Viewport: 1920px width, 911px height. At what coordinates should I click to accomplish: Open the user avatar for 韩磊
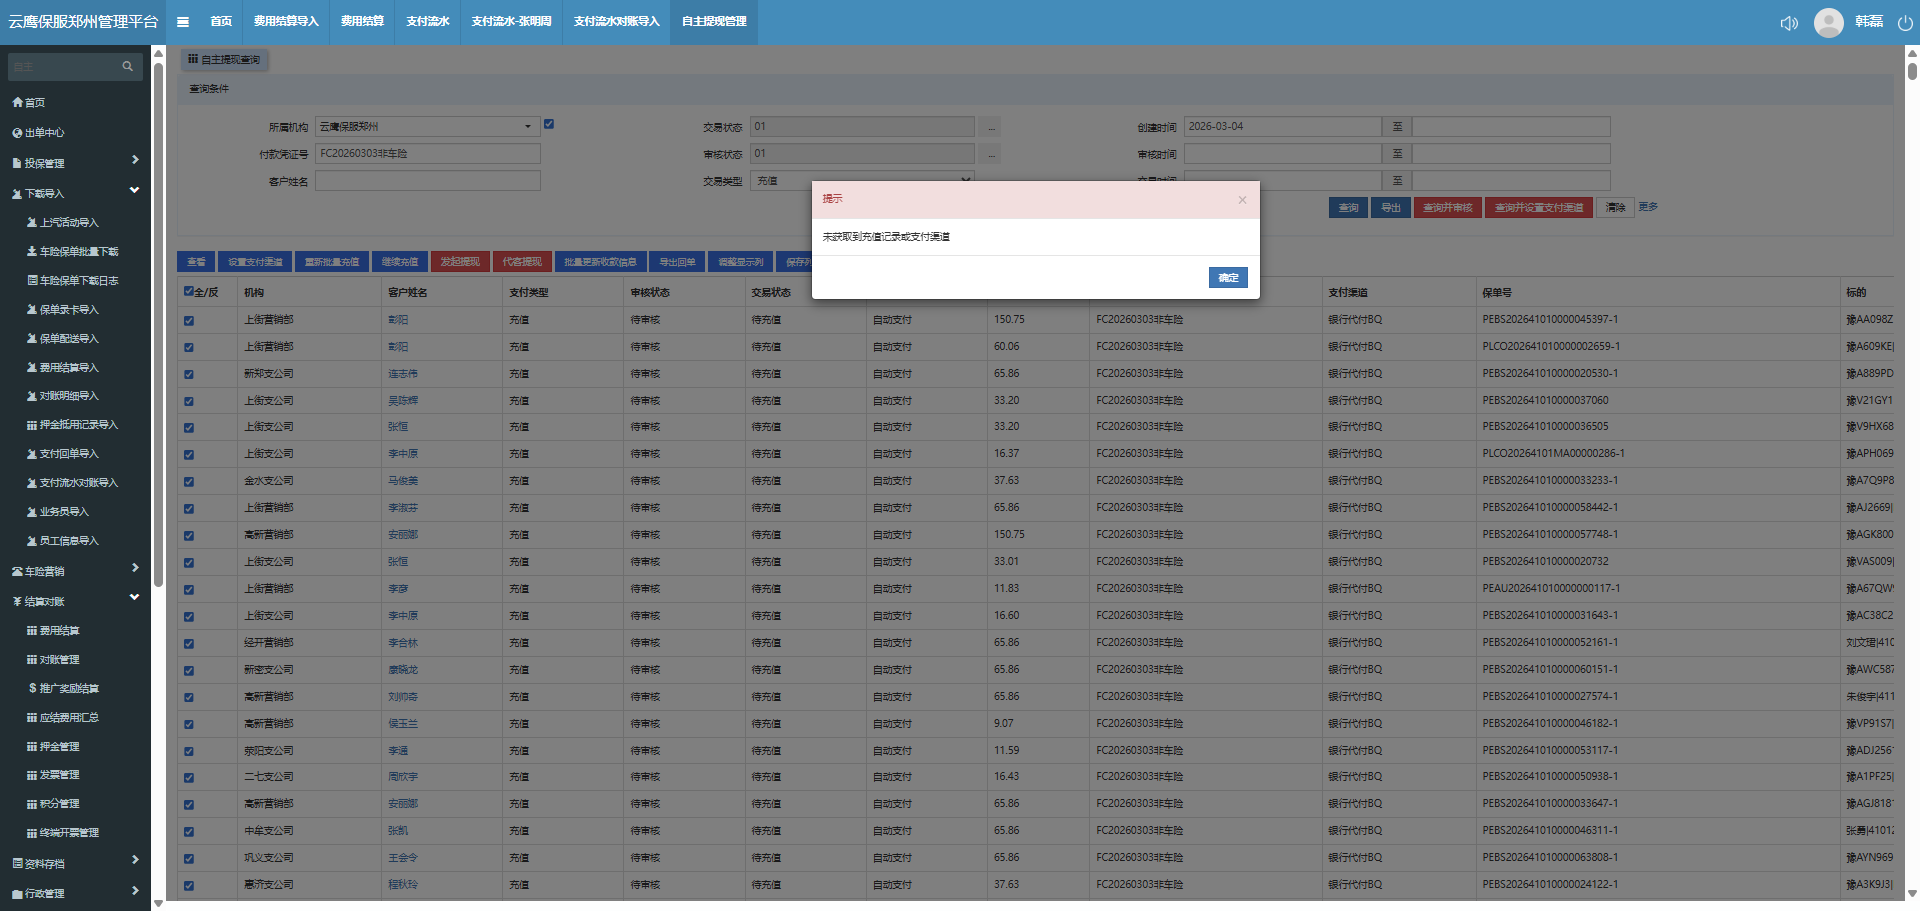pyautogui.click(x=1829, y=22)
